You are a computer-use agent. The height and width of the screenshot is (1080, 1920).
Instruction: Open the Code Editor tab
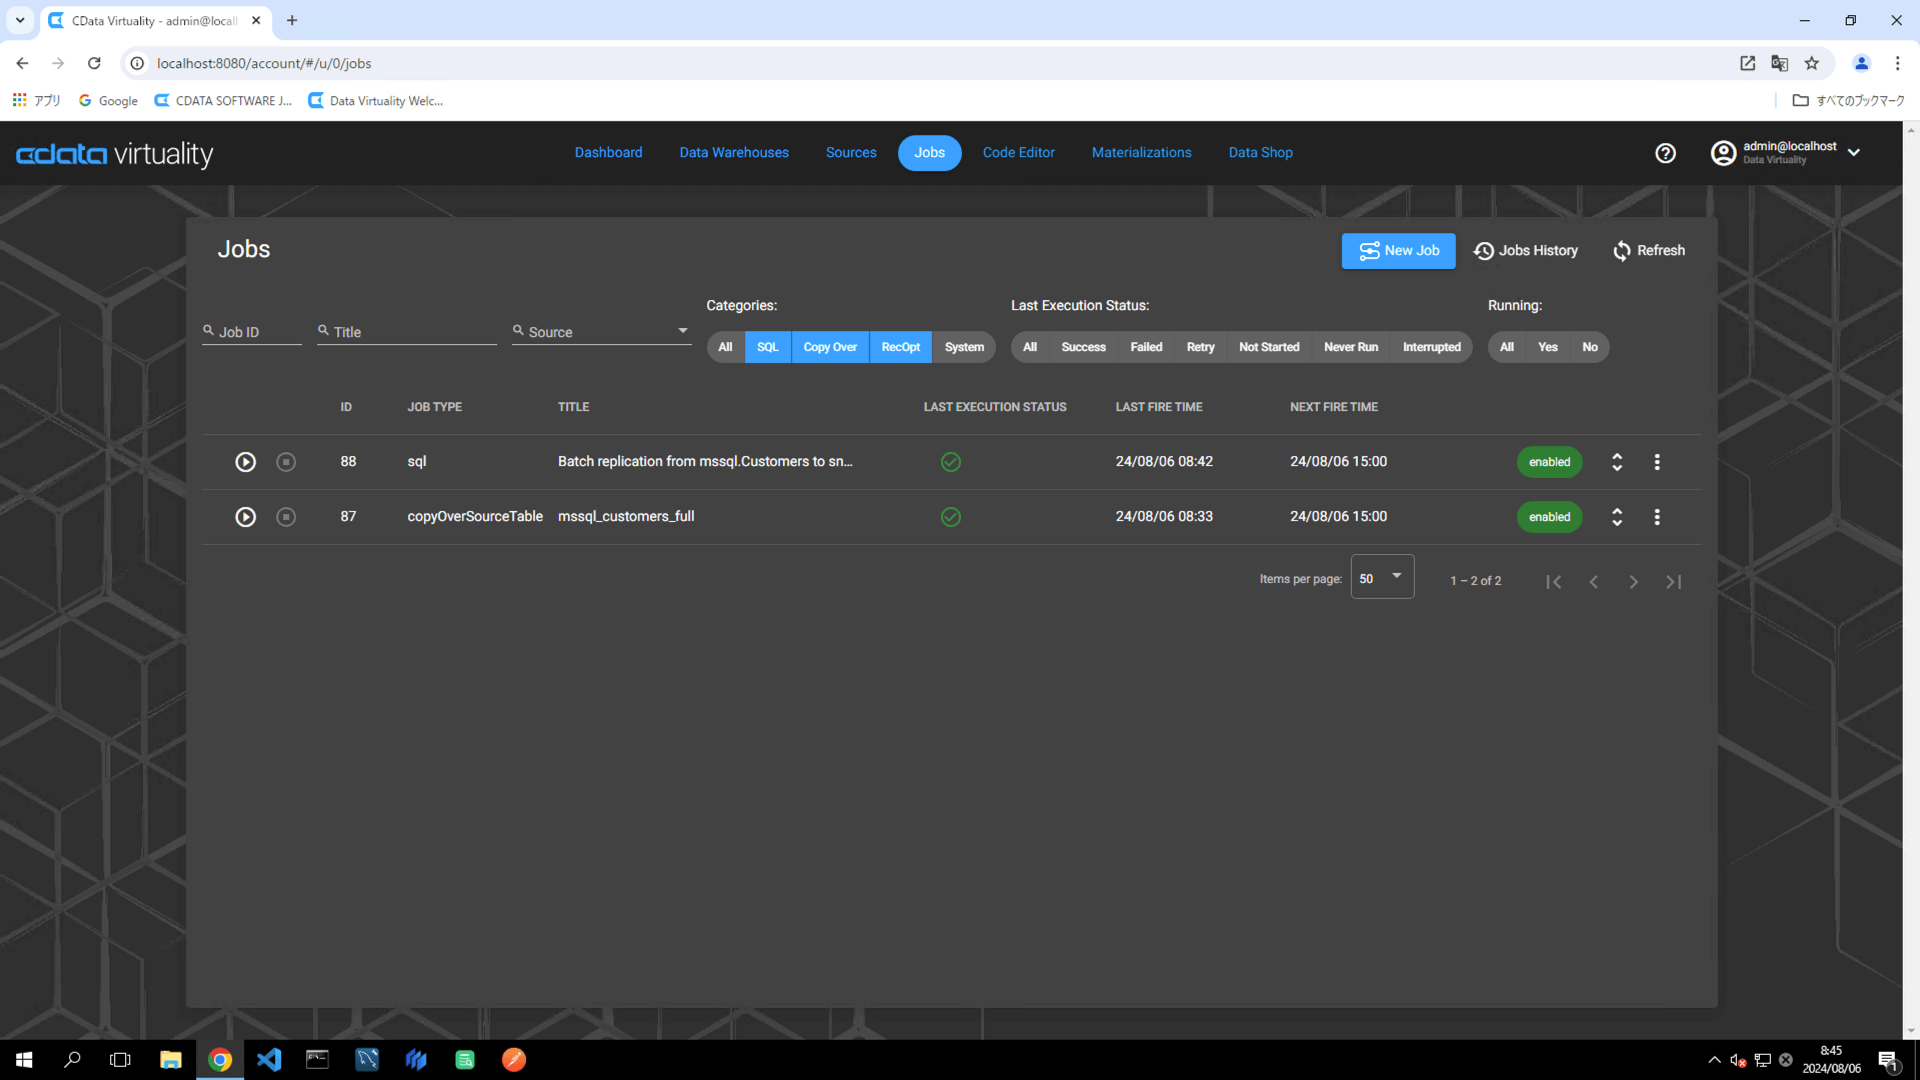(x=1018, y=153)
